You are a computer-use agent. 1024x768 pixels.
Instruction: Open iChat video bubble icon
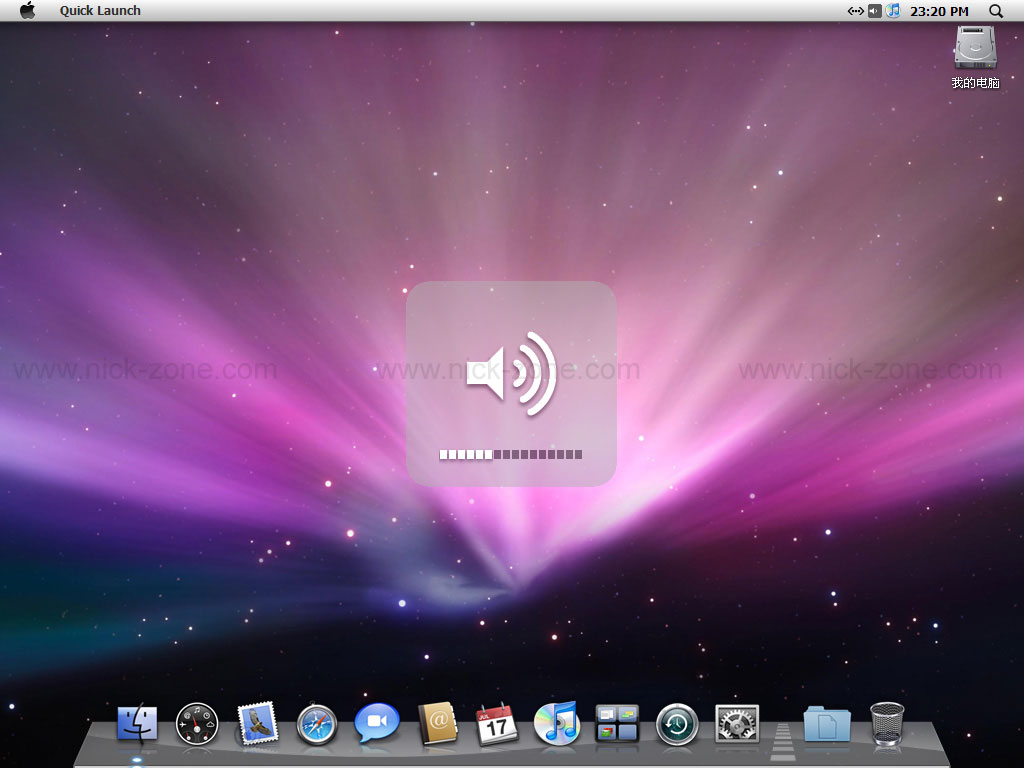[x=377, y=722]
